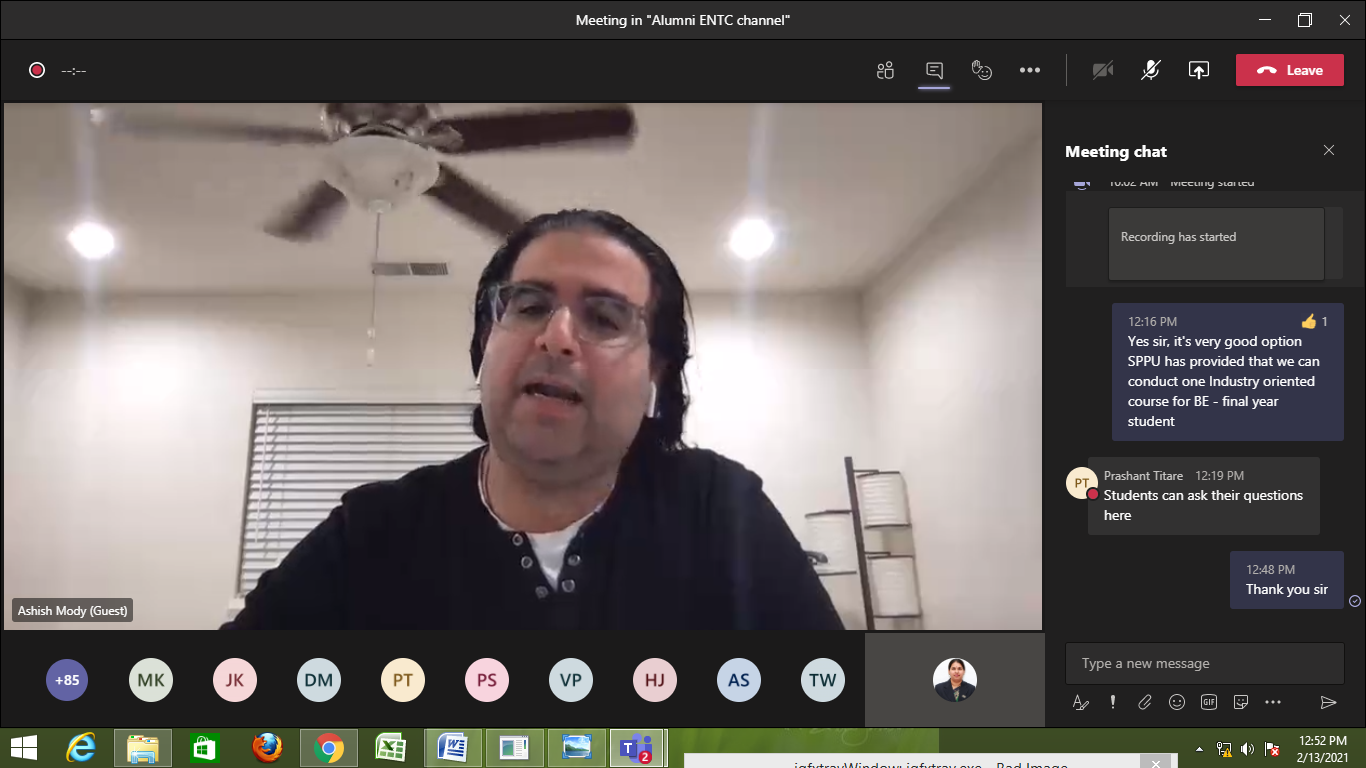Screen dimensions: 1366x768
Task: Unmute the microphone
Action: (1151, 70)
